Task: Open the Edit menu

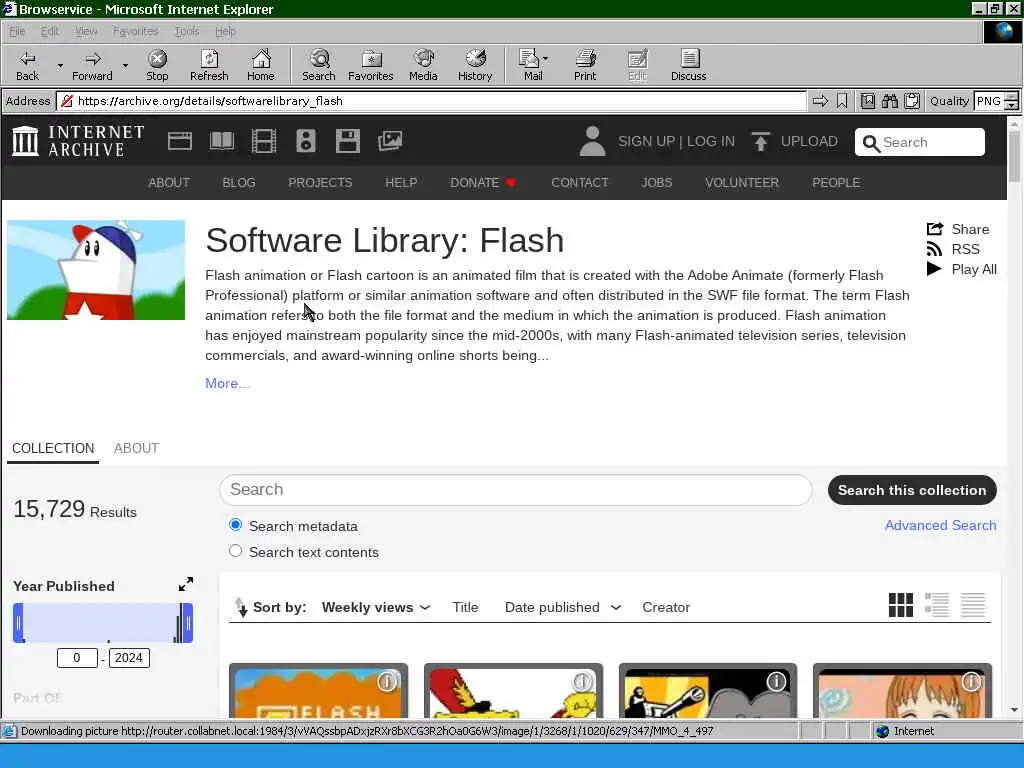Action: tap(49, 31)
